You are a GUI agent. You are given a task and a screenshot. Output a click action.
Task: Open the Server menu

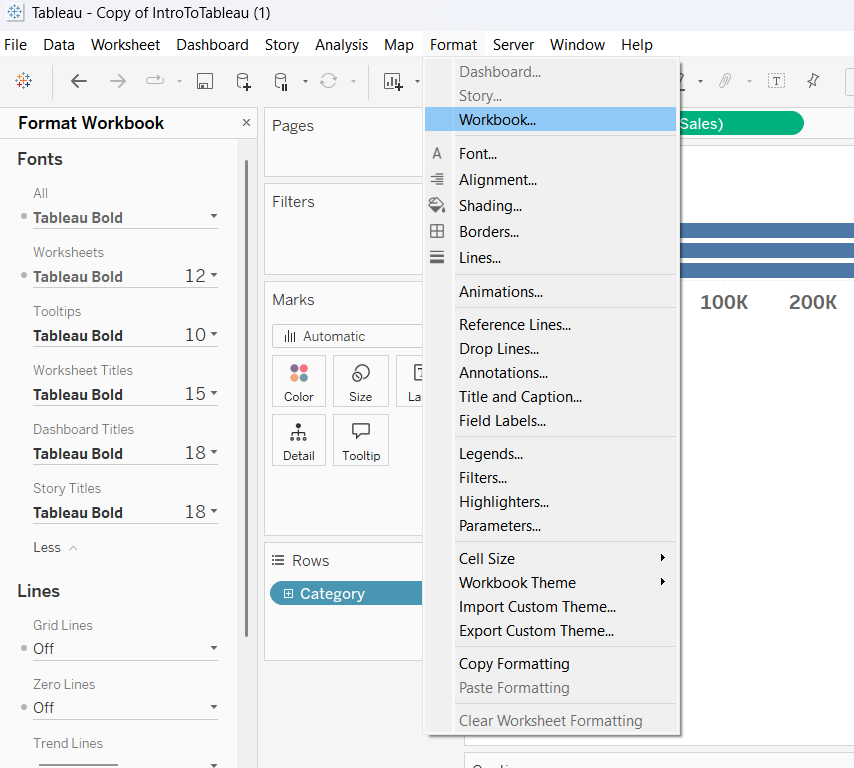point(513,45)
